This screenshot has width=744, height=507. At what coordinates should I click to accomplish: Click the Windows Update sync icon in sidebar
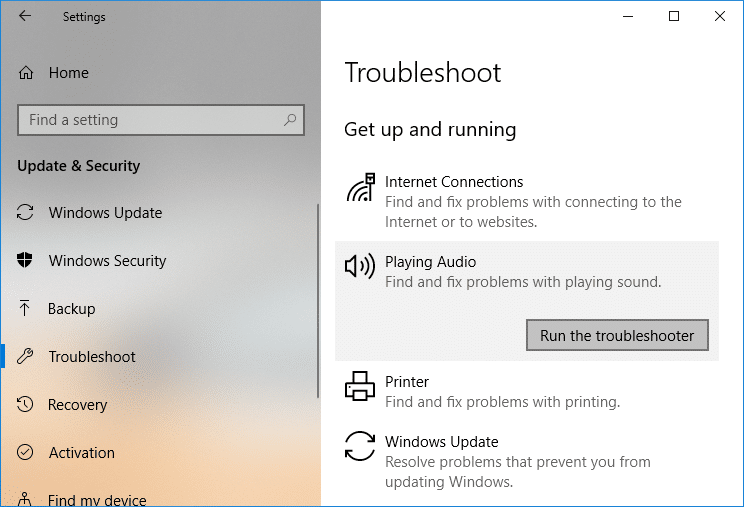26,213
